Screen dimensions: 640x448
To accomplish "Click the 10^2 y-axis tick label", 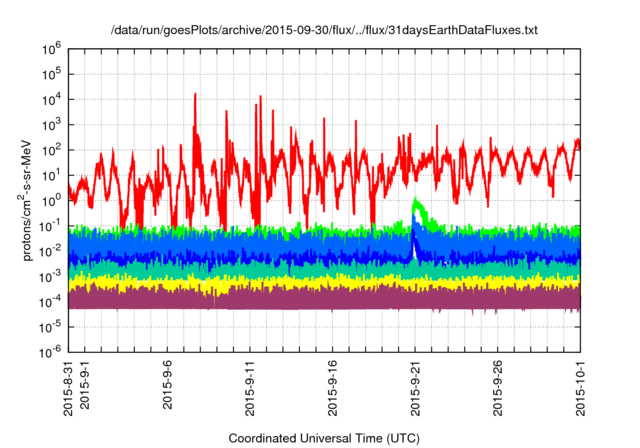I will (x=51, y=150).
